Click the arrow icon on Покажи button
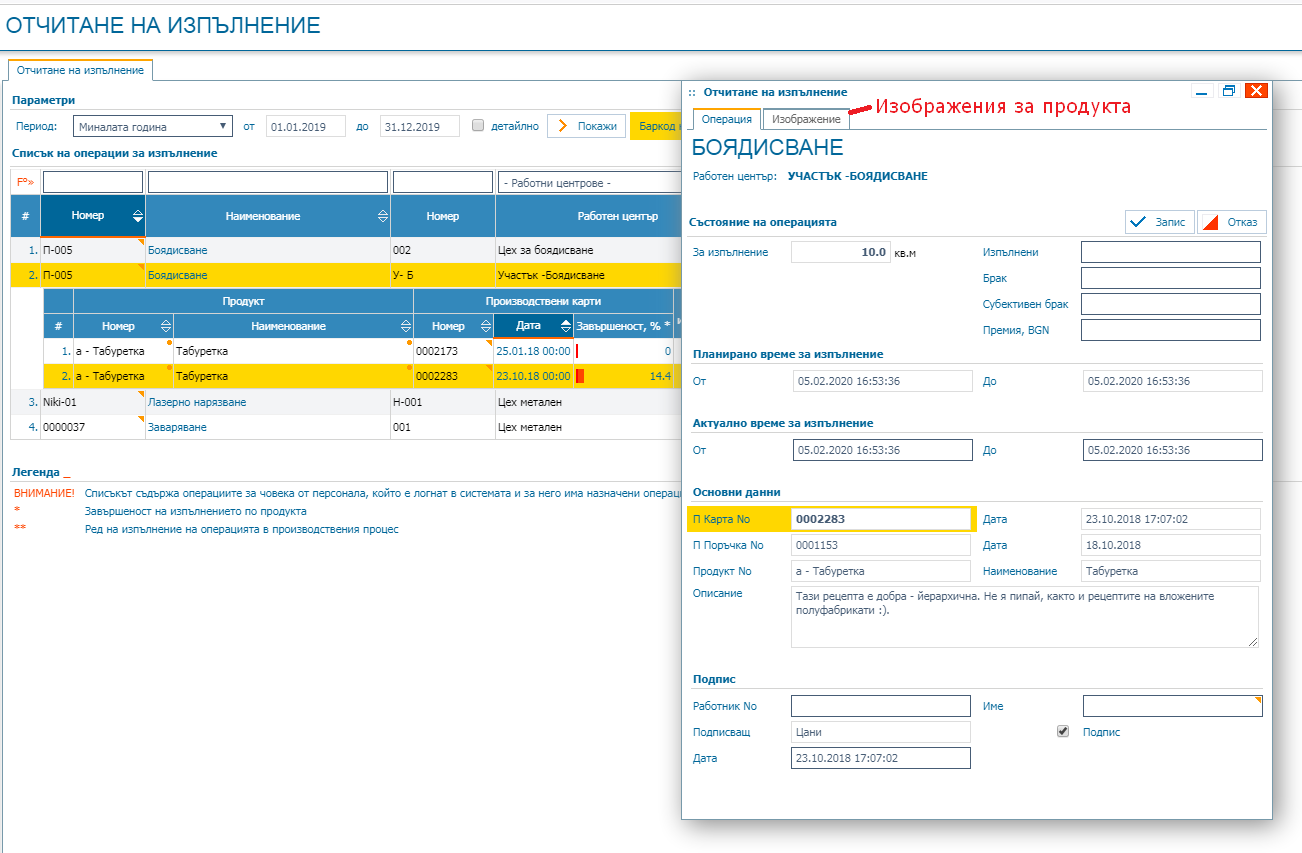Image resolution: width=1302 pixels, height=853 pixels. [x=563, y=126]
